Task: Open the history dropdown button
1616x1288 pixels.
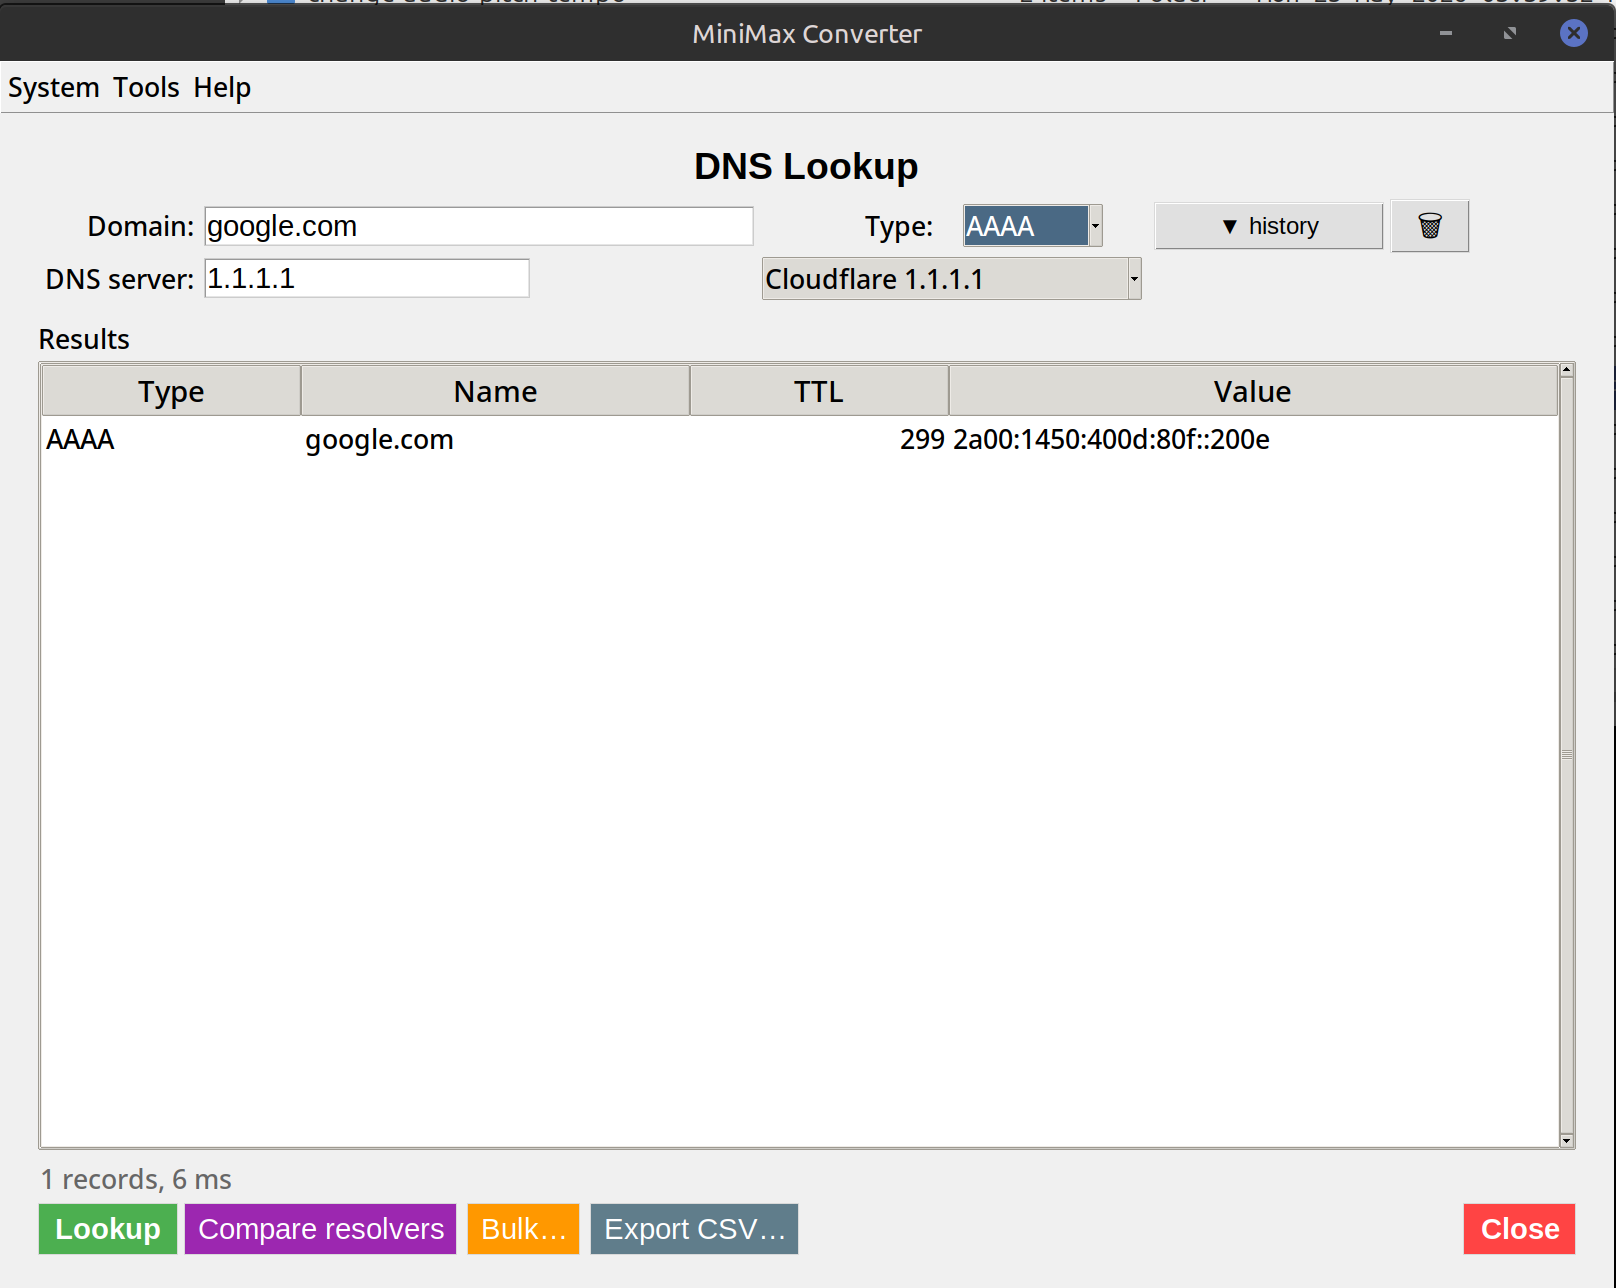Action: coord(1268,226)
